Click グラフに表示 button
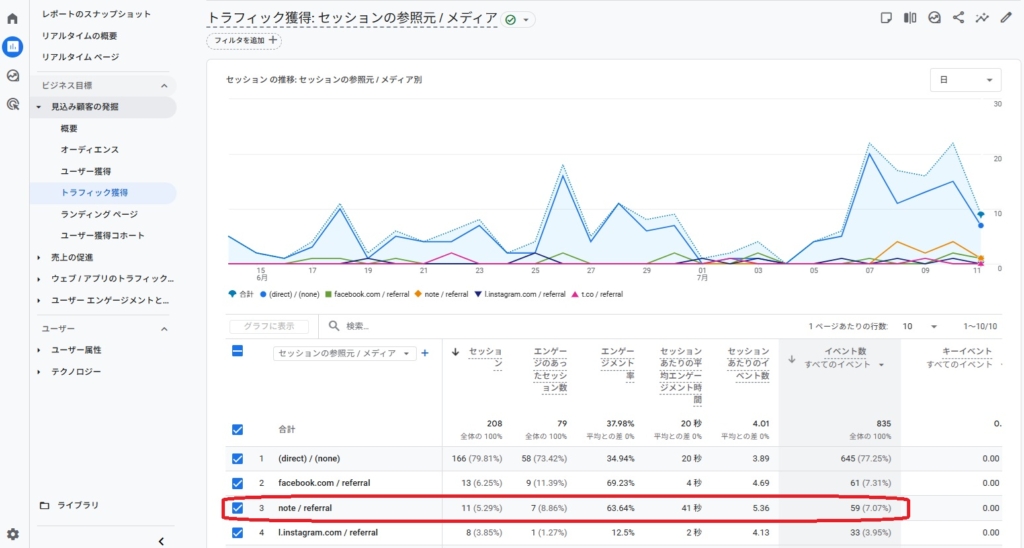 [x=268, y=326]
